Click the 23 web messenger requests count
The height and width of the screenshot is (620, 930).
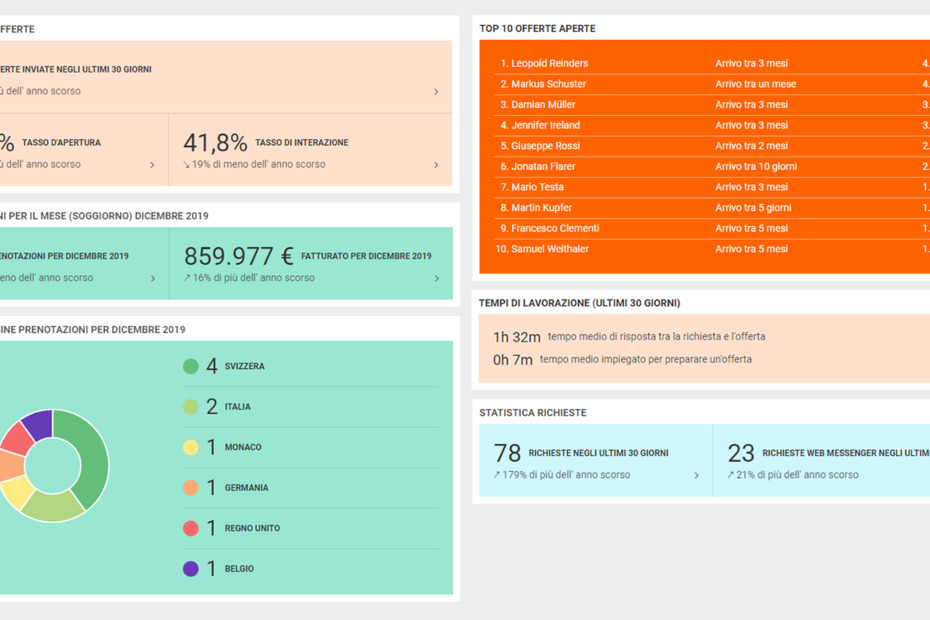(x=741, y=453)
